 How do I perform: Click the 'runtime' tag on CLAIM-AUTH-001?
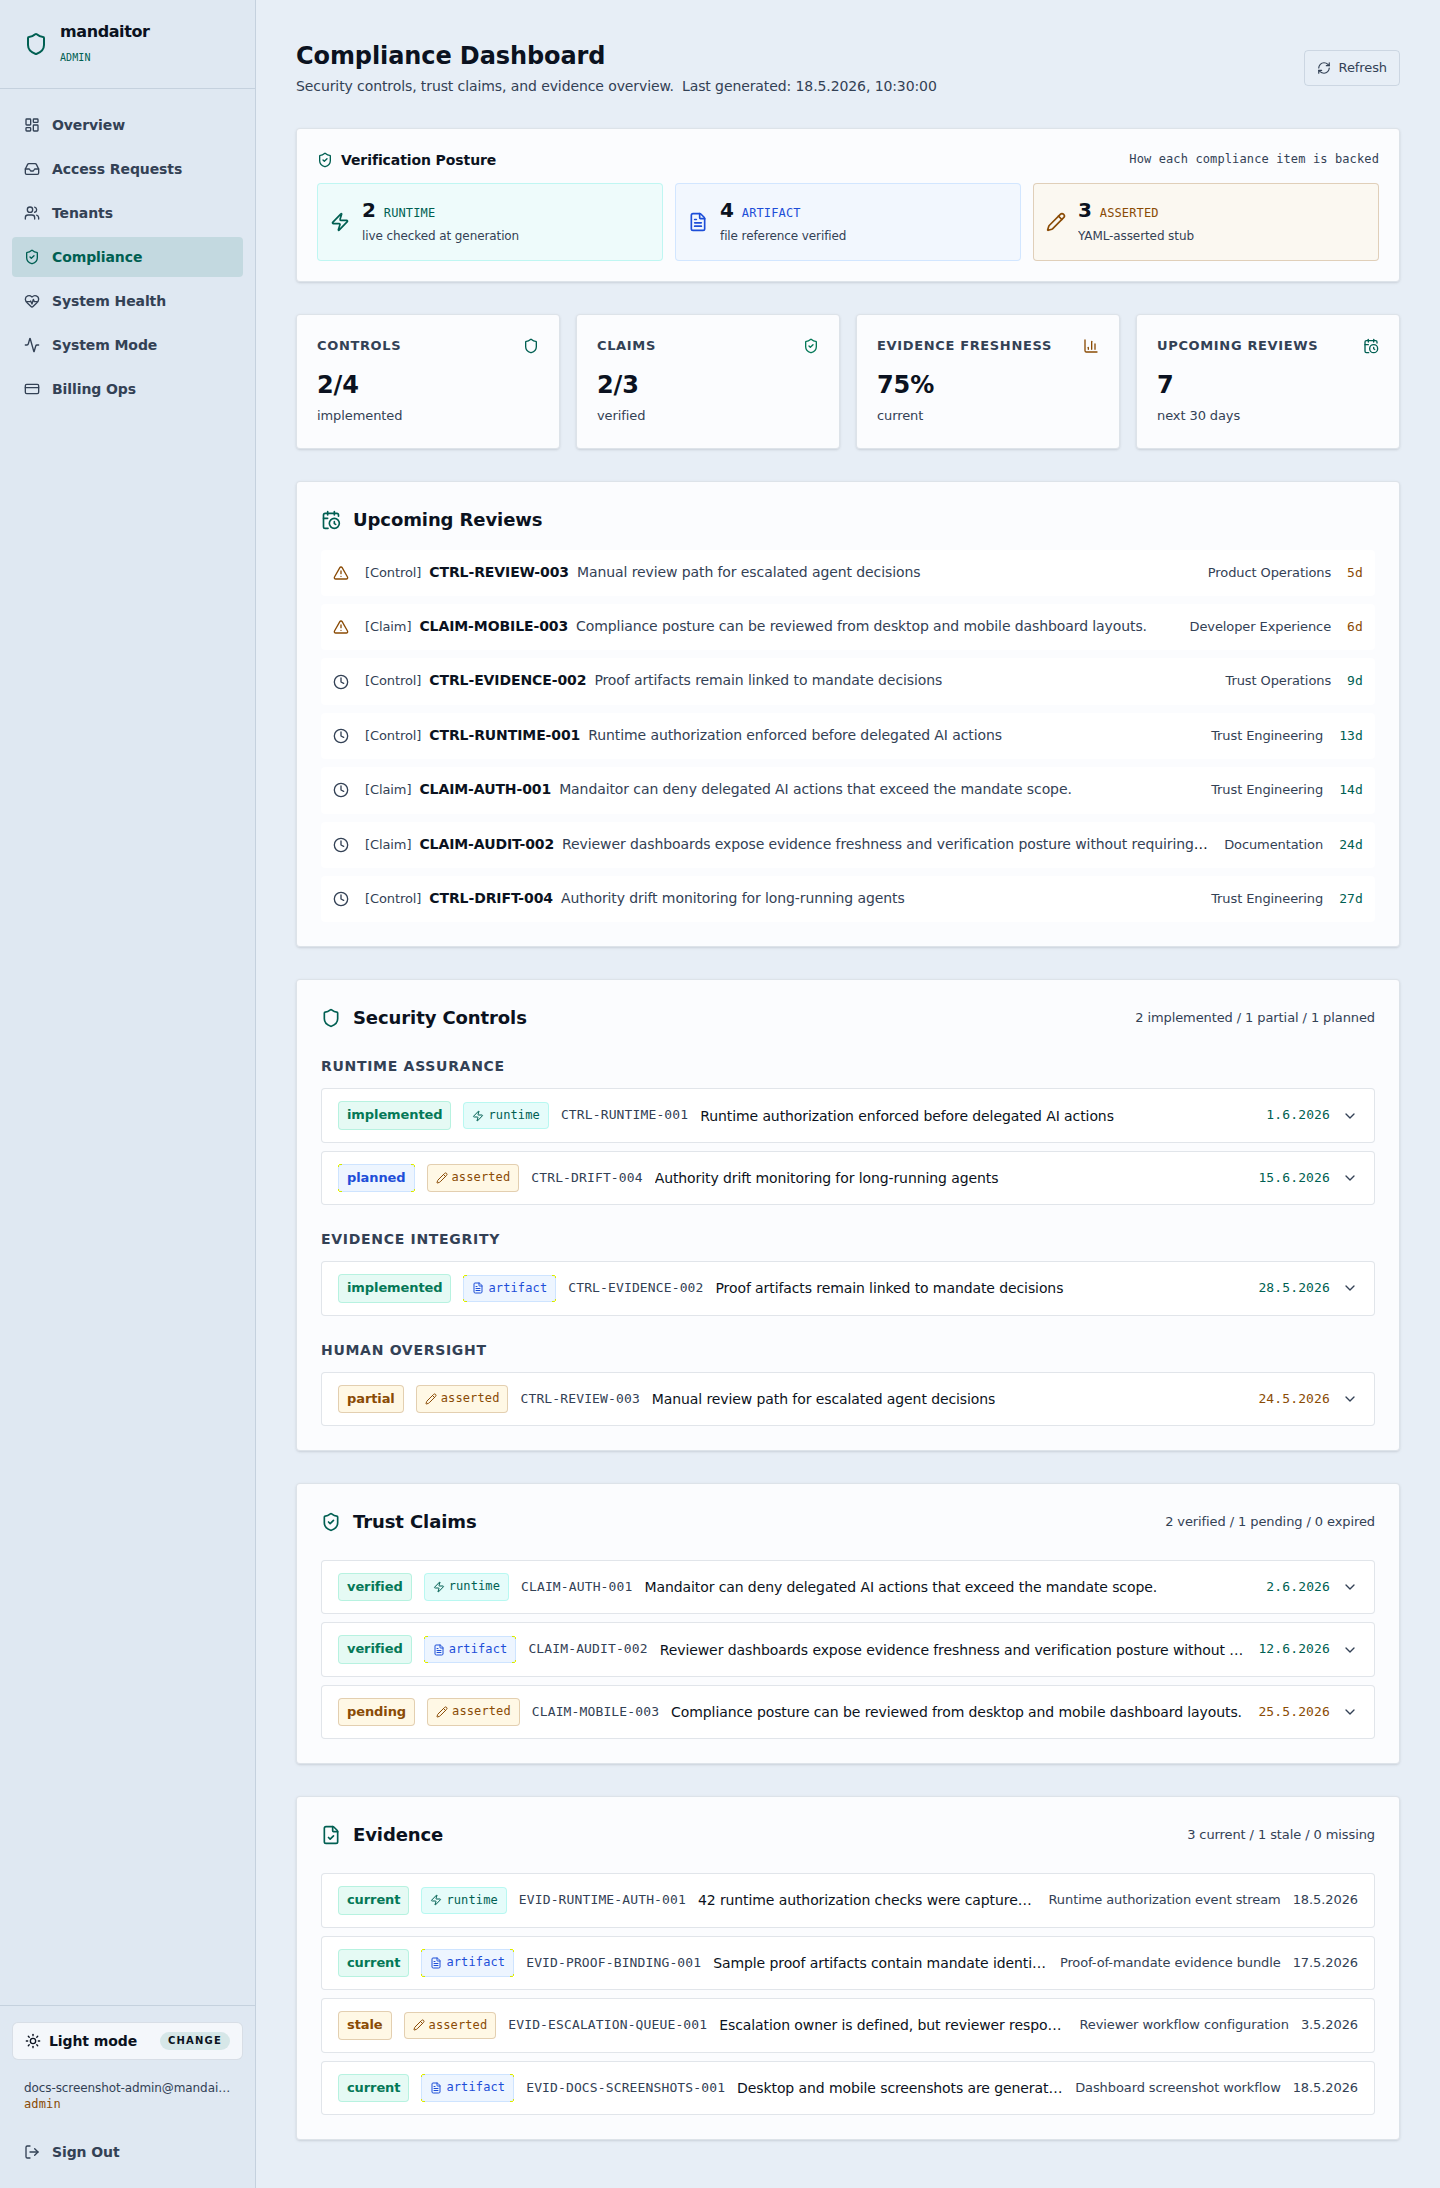[x=466, y=1587]
